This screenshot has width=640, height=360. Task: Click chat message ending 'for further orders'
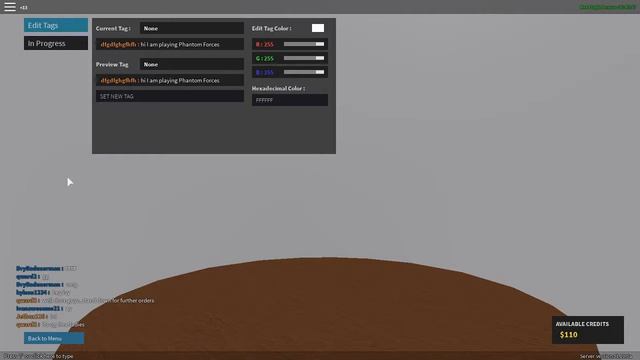[85, 300]
